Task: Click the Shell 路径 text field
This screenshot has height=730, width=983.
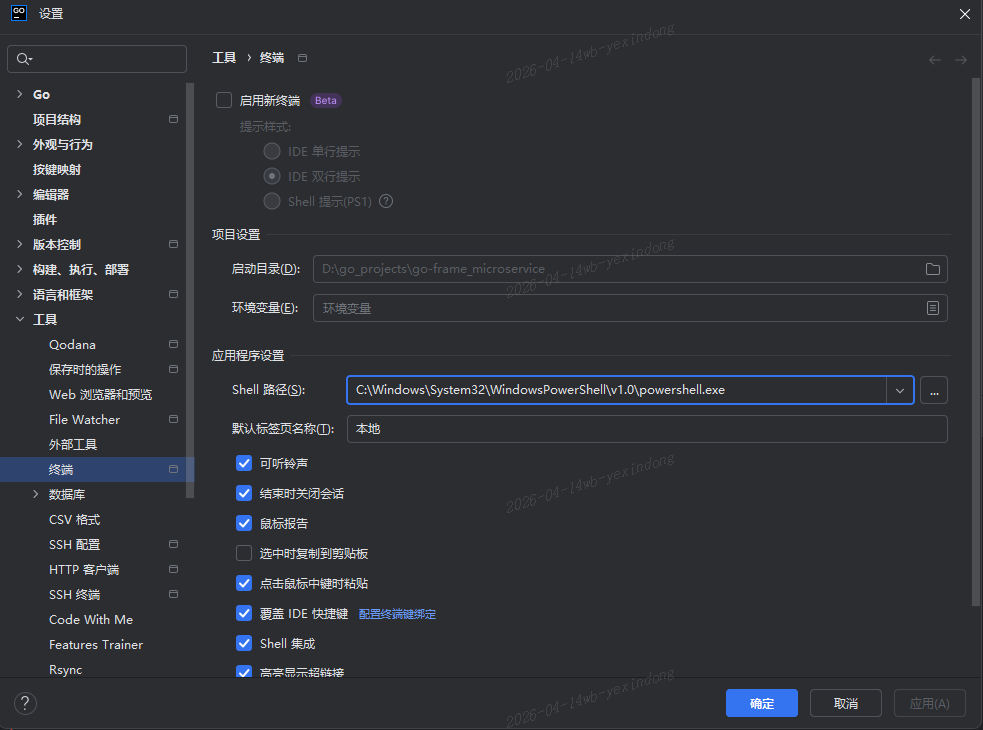Action: click(617, 390)
